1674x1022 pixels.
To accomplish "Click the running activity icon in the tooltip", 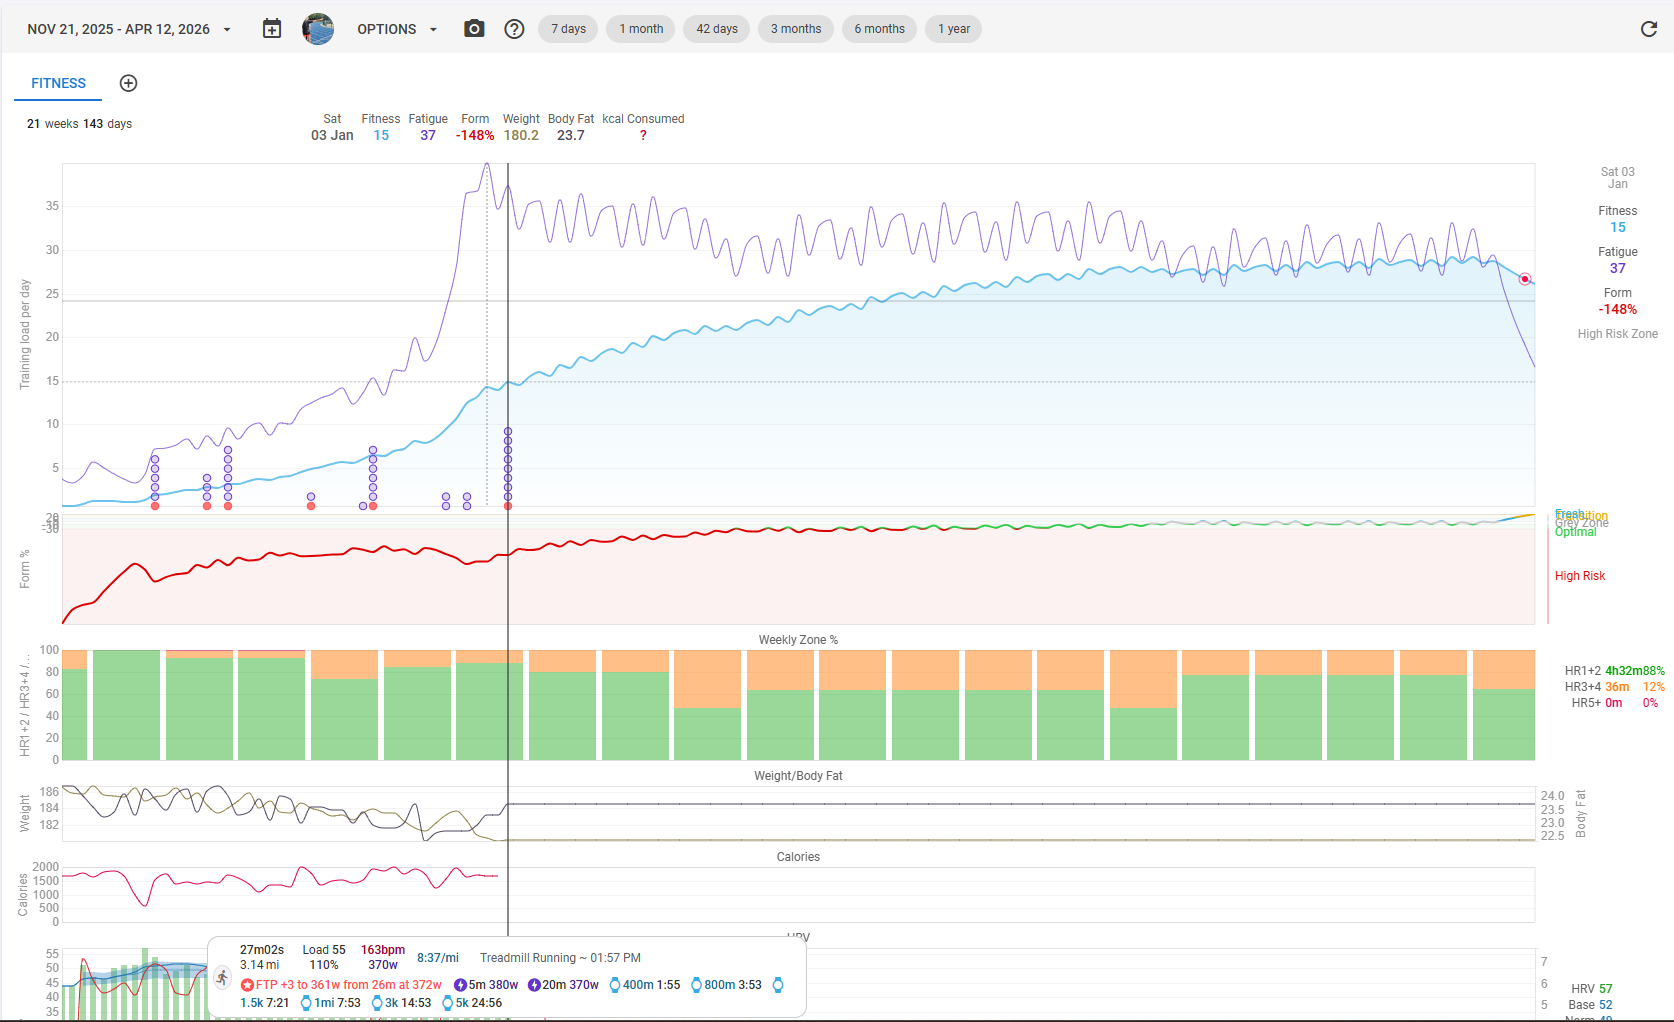I will (222, 977).
